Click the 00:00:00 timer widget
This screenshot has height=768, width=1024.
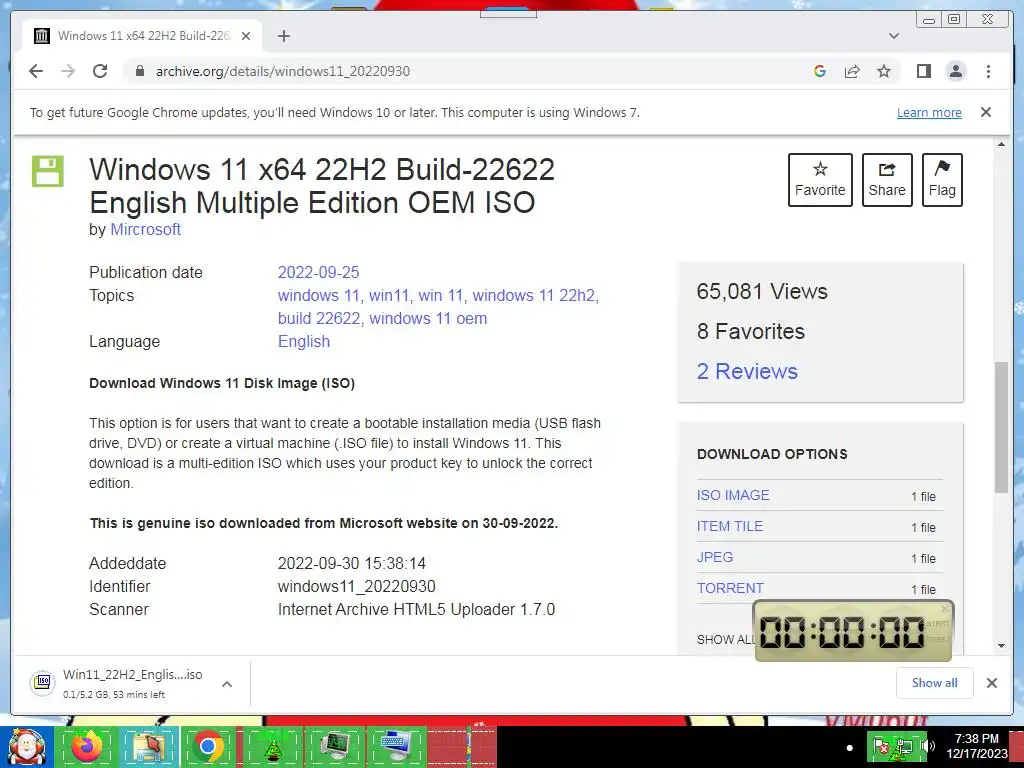853,632
